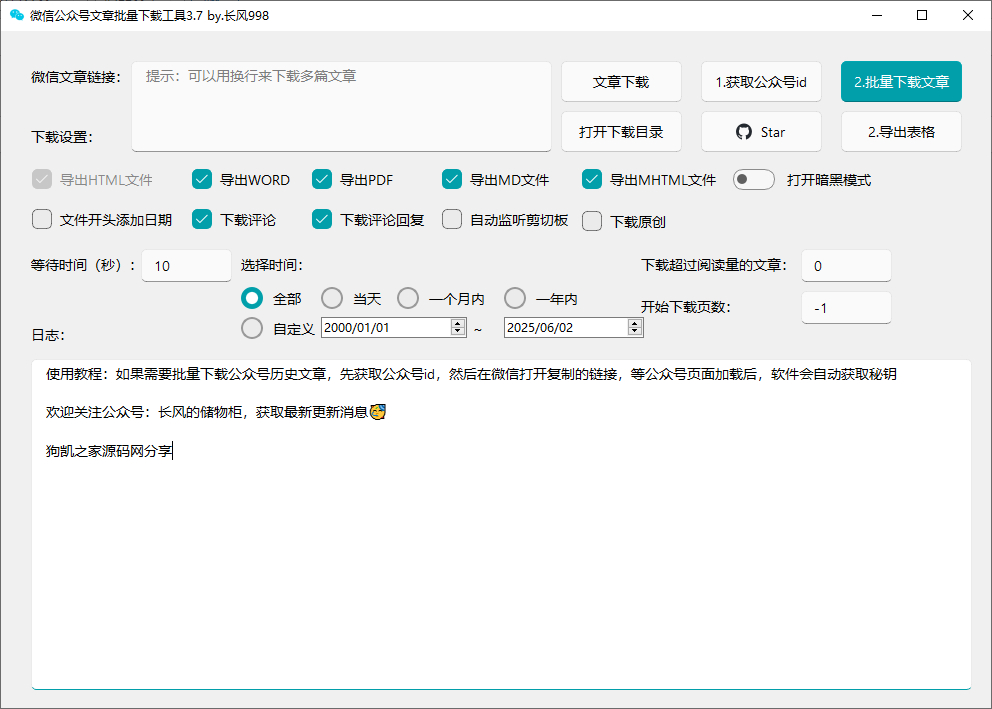Click the 文章下载 download button
The height and width of the screenshot is (709, 992).
tap(621, 81)
